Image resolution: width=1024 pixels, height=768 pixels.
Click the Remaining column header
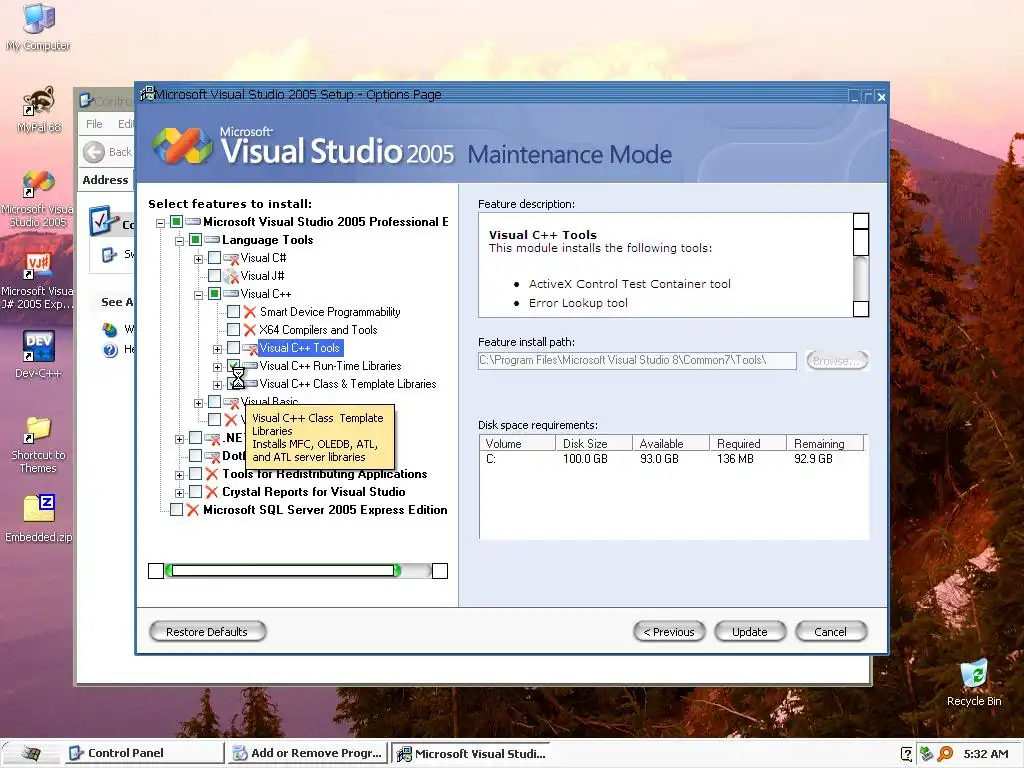(825, 443)
